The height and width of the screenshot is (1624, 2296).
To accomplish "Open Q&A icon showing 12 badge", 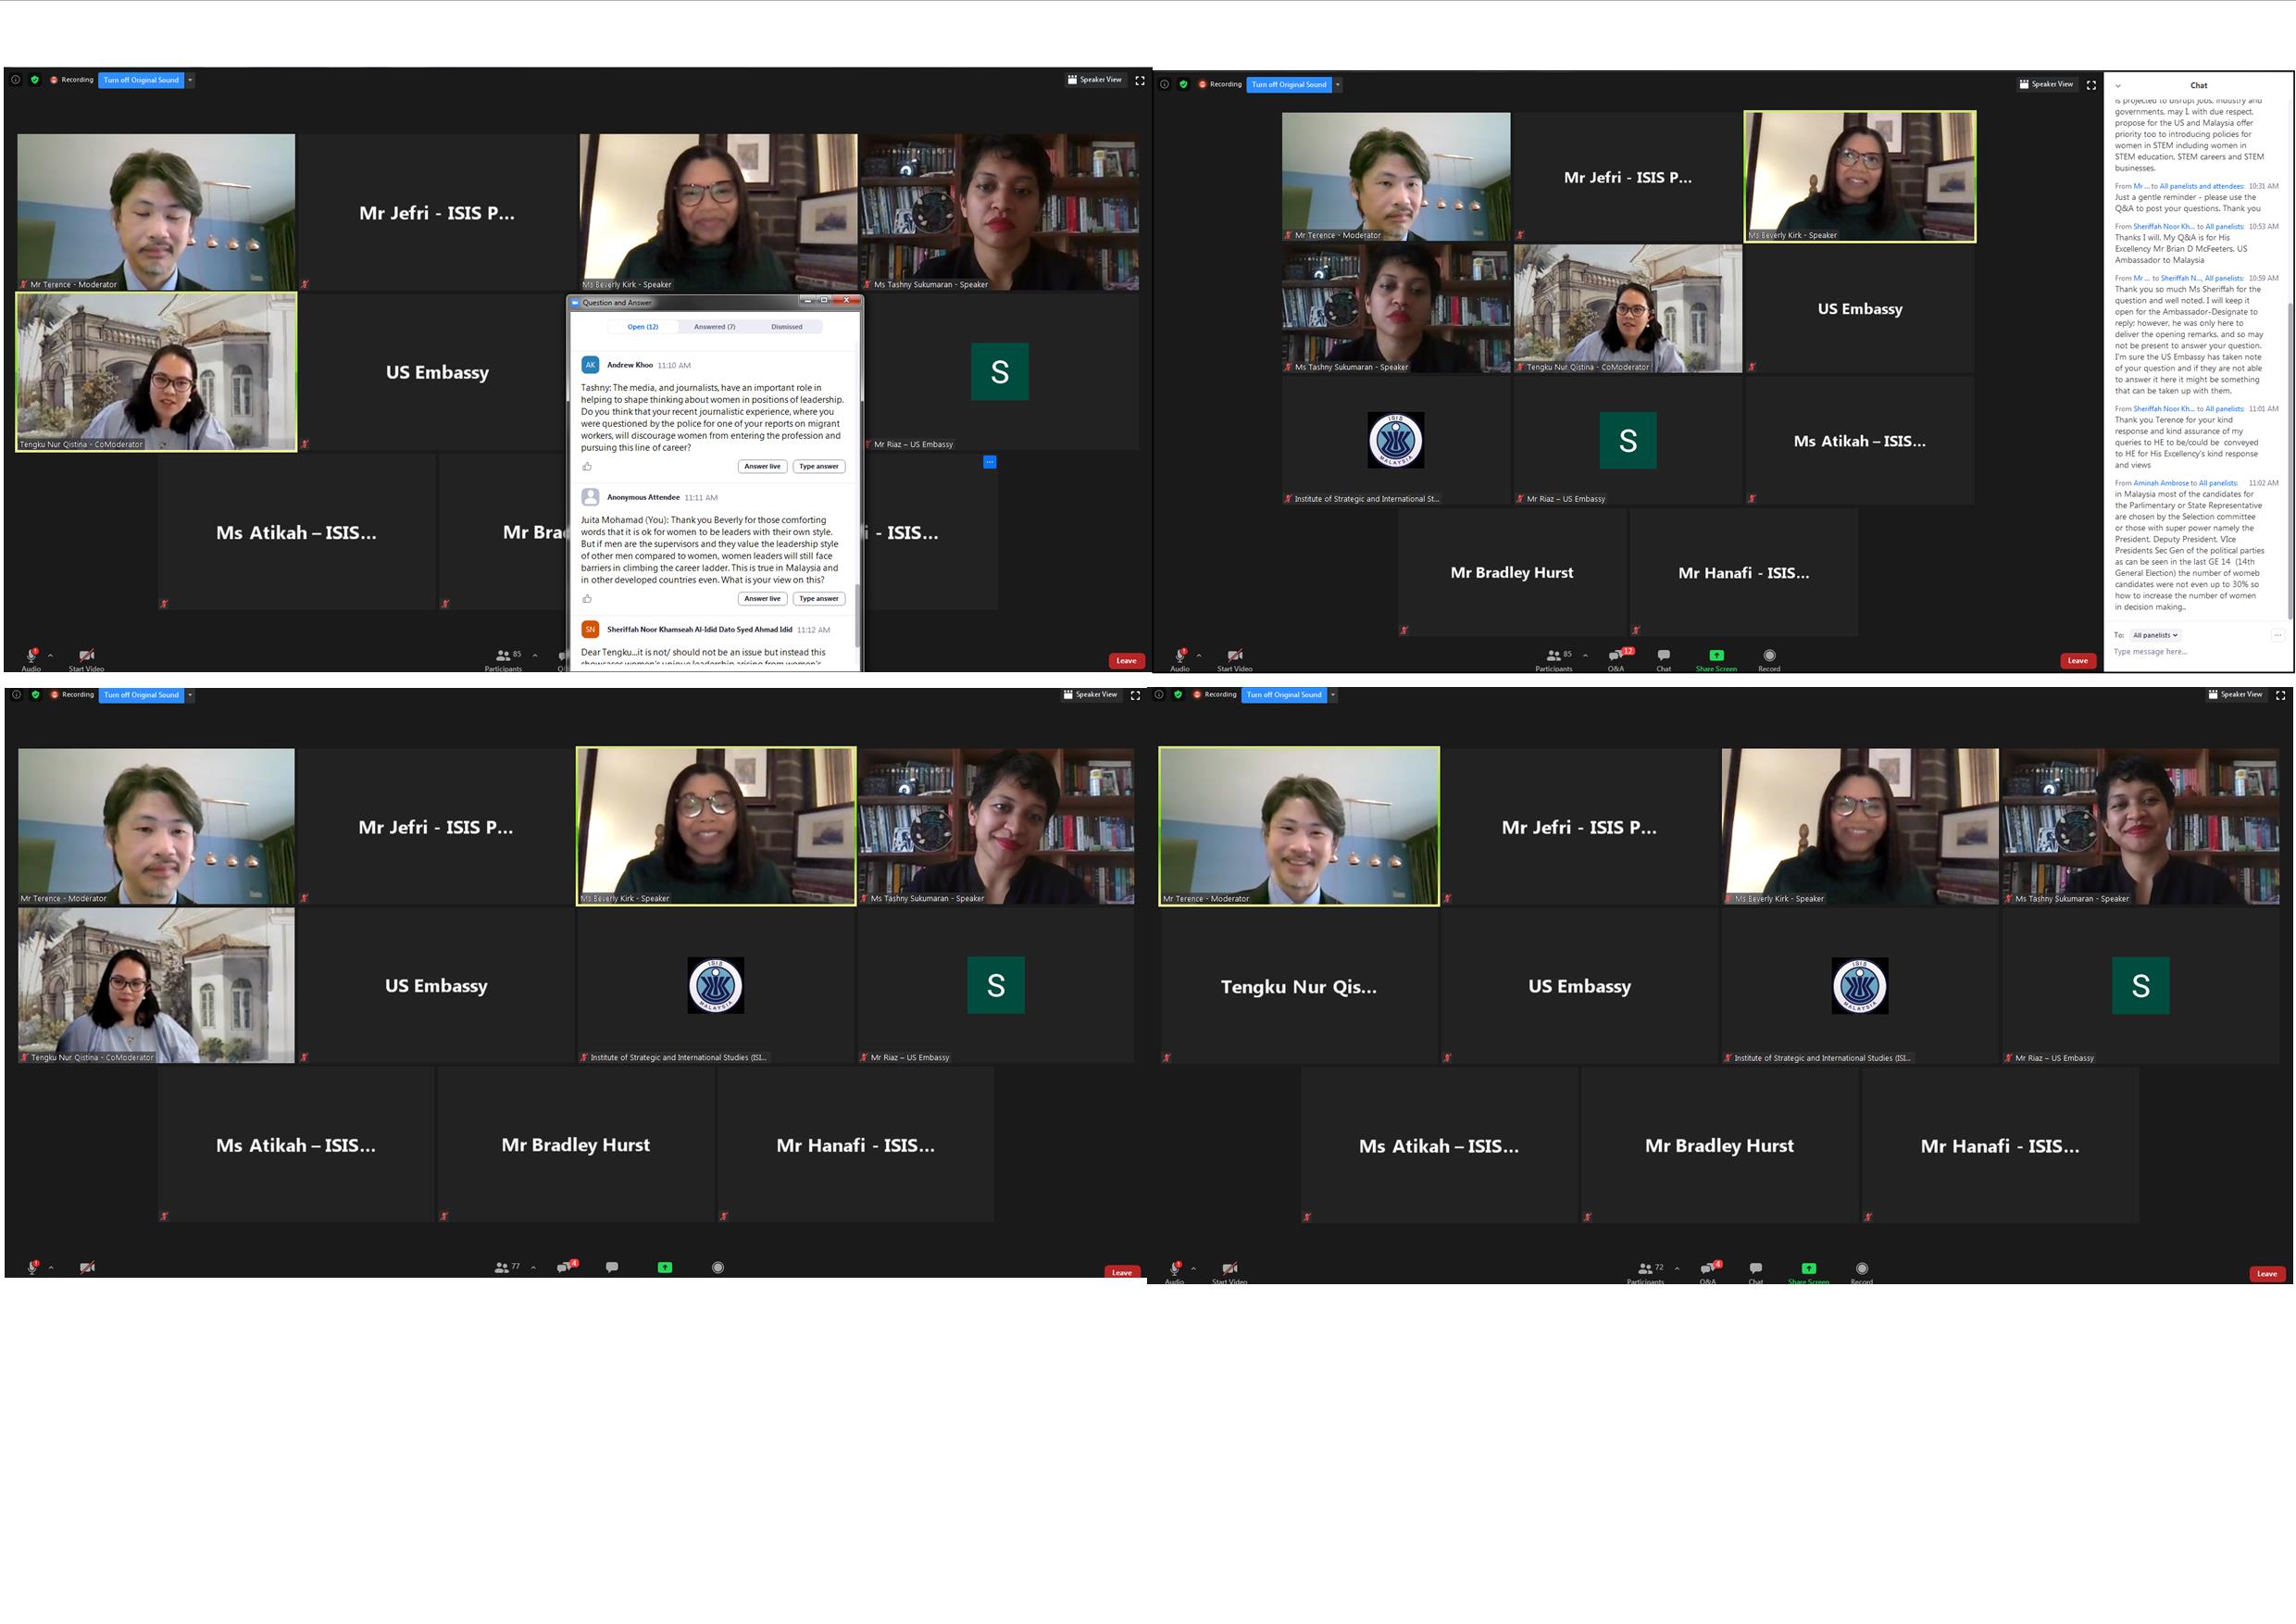I will (x=1616, y=655).
